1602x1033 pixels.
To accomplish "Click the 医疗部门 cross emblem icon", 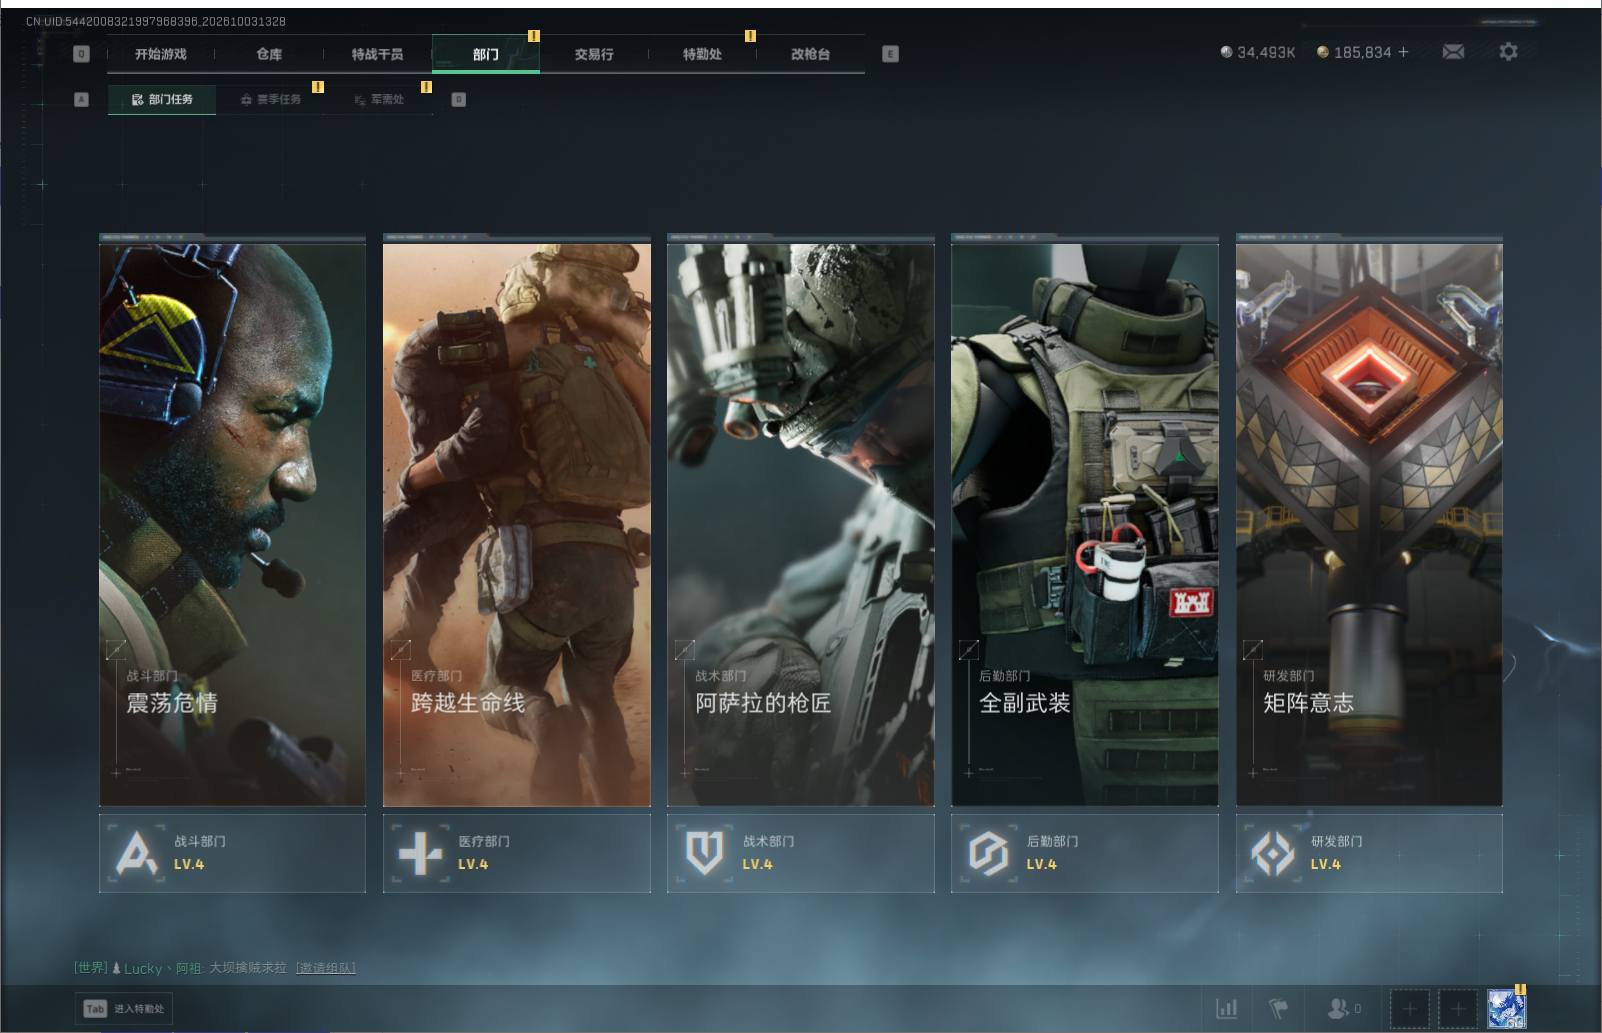I will tap(420, 854).
